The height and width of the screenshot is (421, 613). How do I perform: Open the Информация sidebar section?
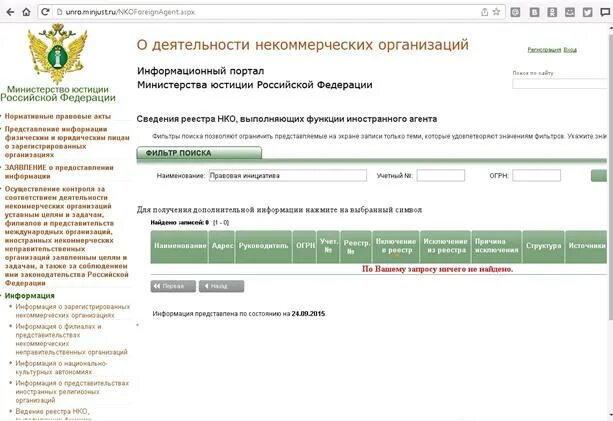tap(29, 296)
